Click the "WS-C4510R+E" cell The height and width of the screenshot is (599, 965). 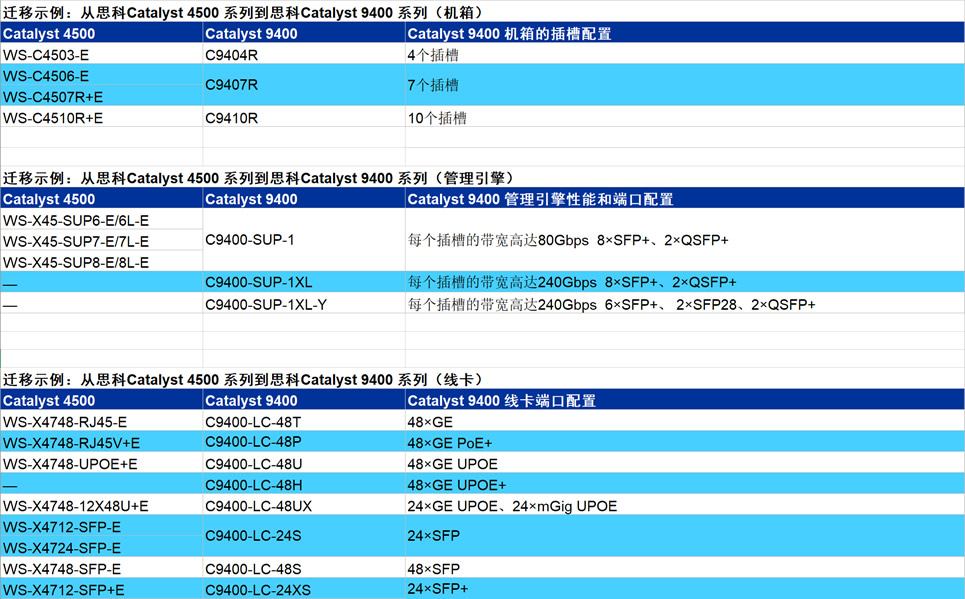tap(102, 117)
